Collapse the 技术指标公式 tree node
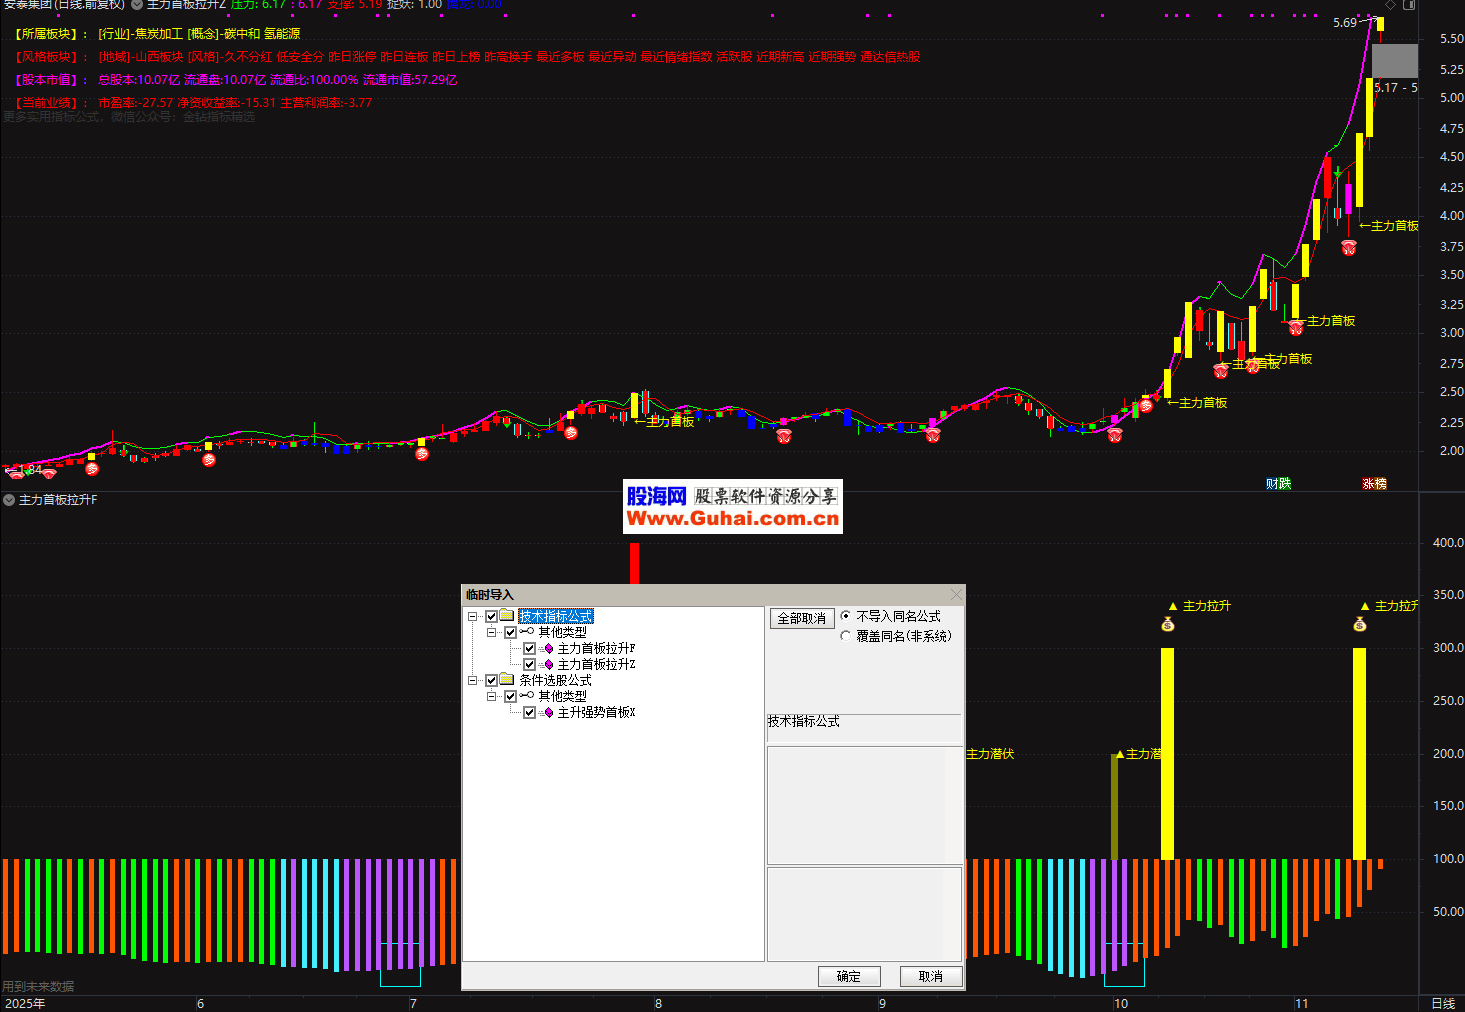This screenshot has width=1465, height=1012. [473, 617]
